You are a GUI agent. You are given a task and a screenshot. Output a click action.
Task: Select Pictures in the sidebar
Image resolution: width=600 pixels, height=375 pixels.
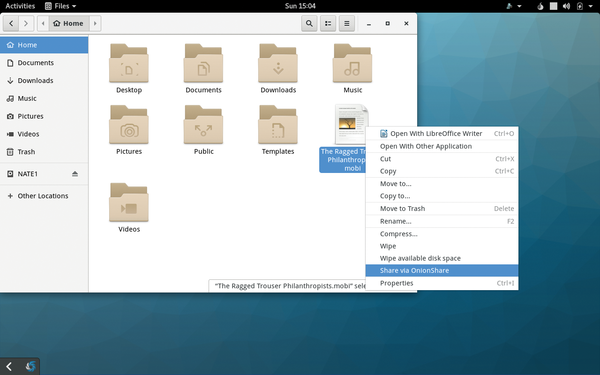click(44, 116)
